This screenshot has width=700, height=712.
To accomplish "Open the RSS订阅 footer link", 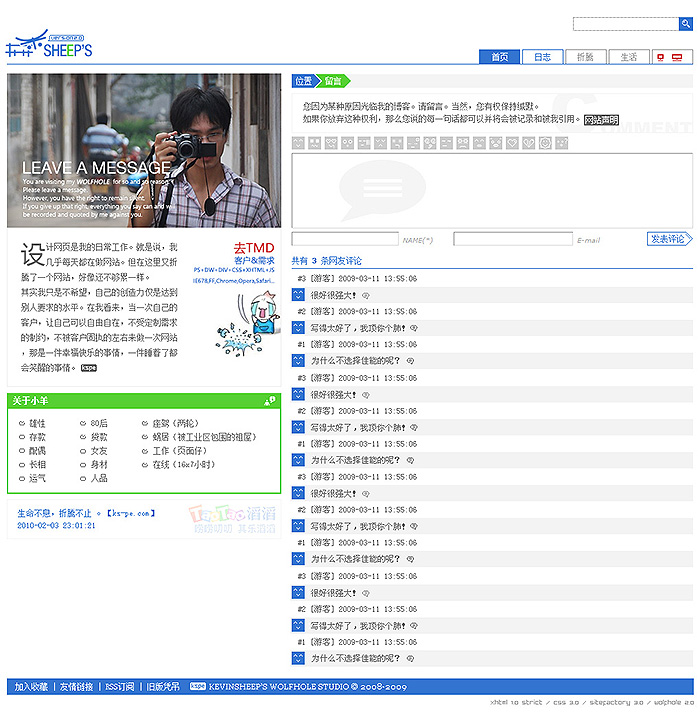I will (x=120, y=687).
